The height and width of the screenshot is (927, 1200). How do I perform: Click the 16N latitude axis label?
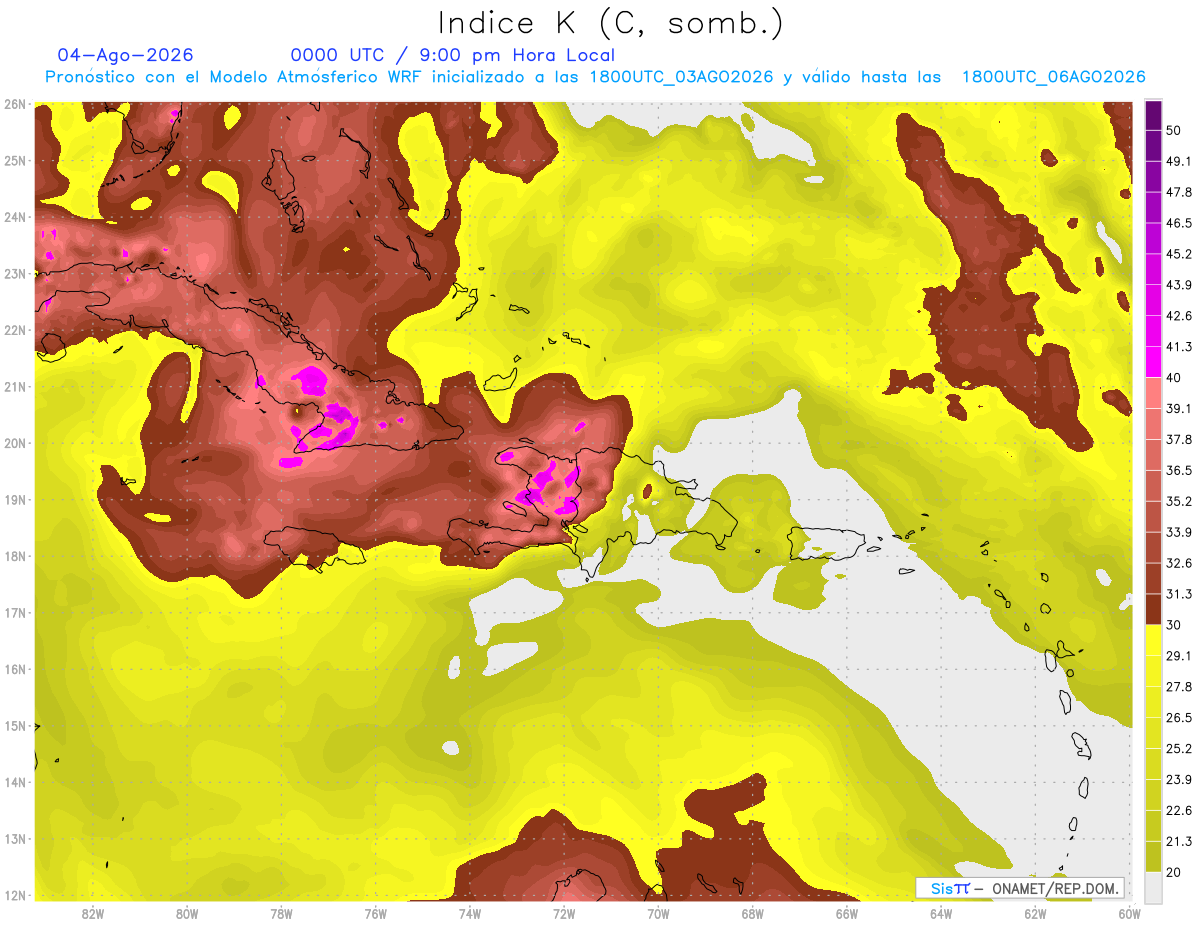(x=14, y=669)
